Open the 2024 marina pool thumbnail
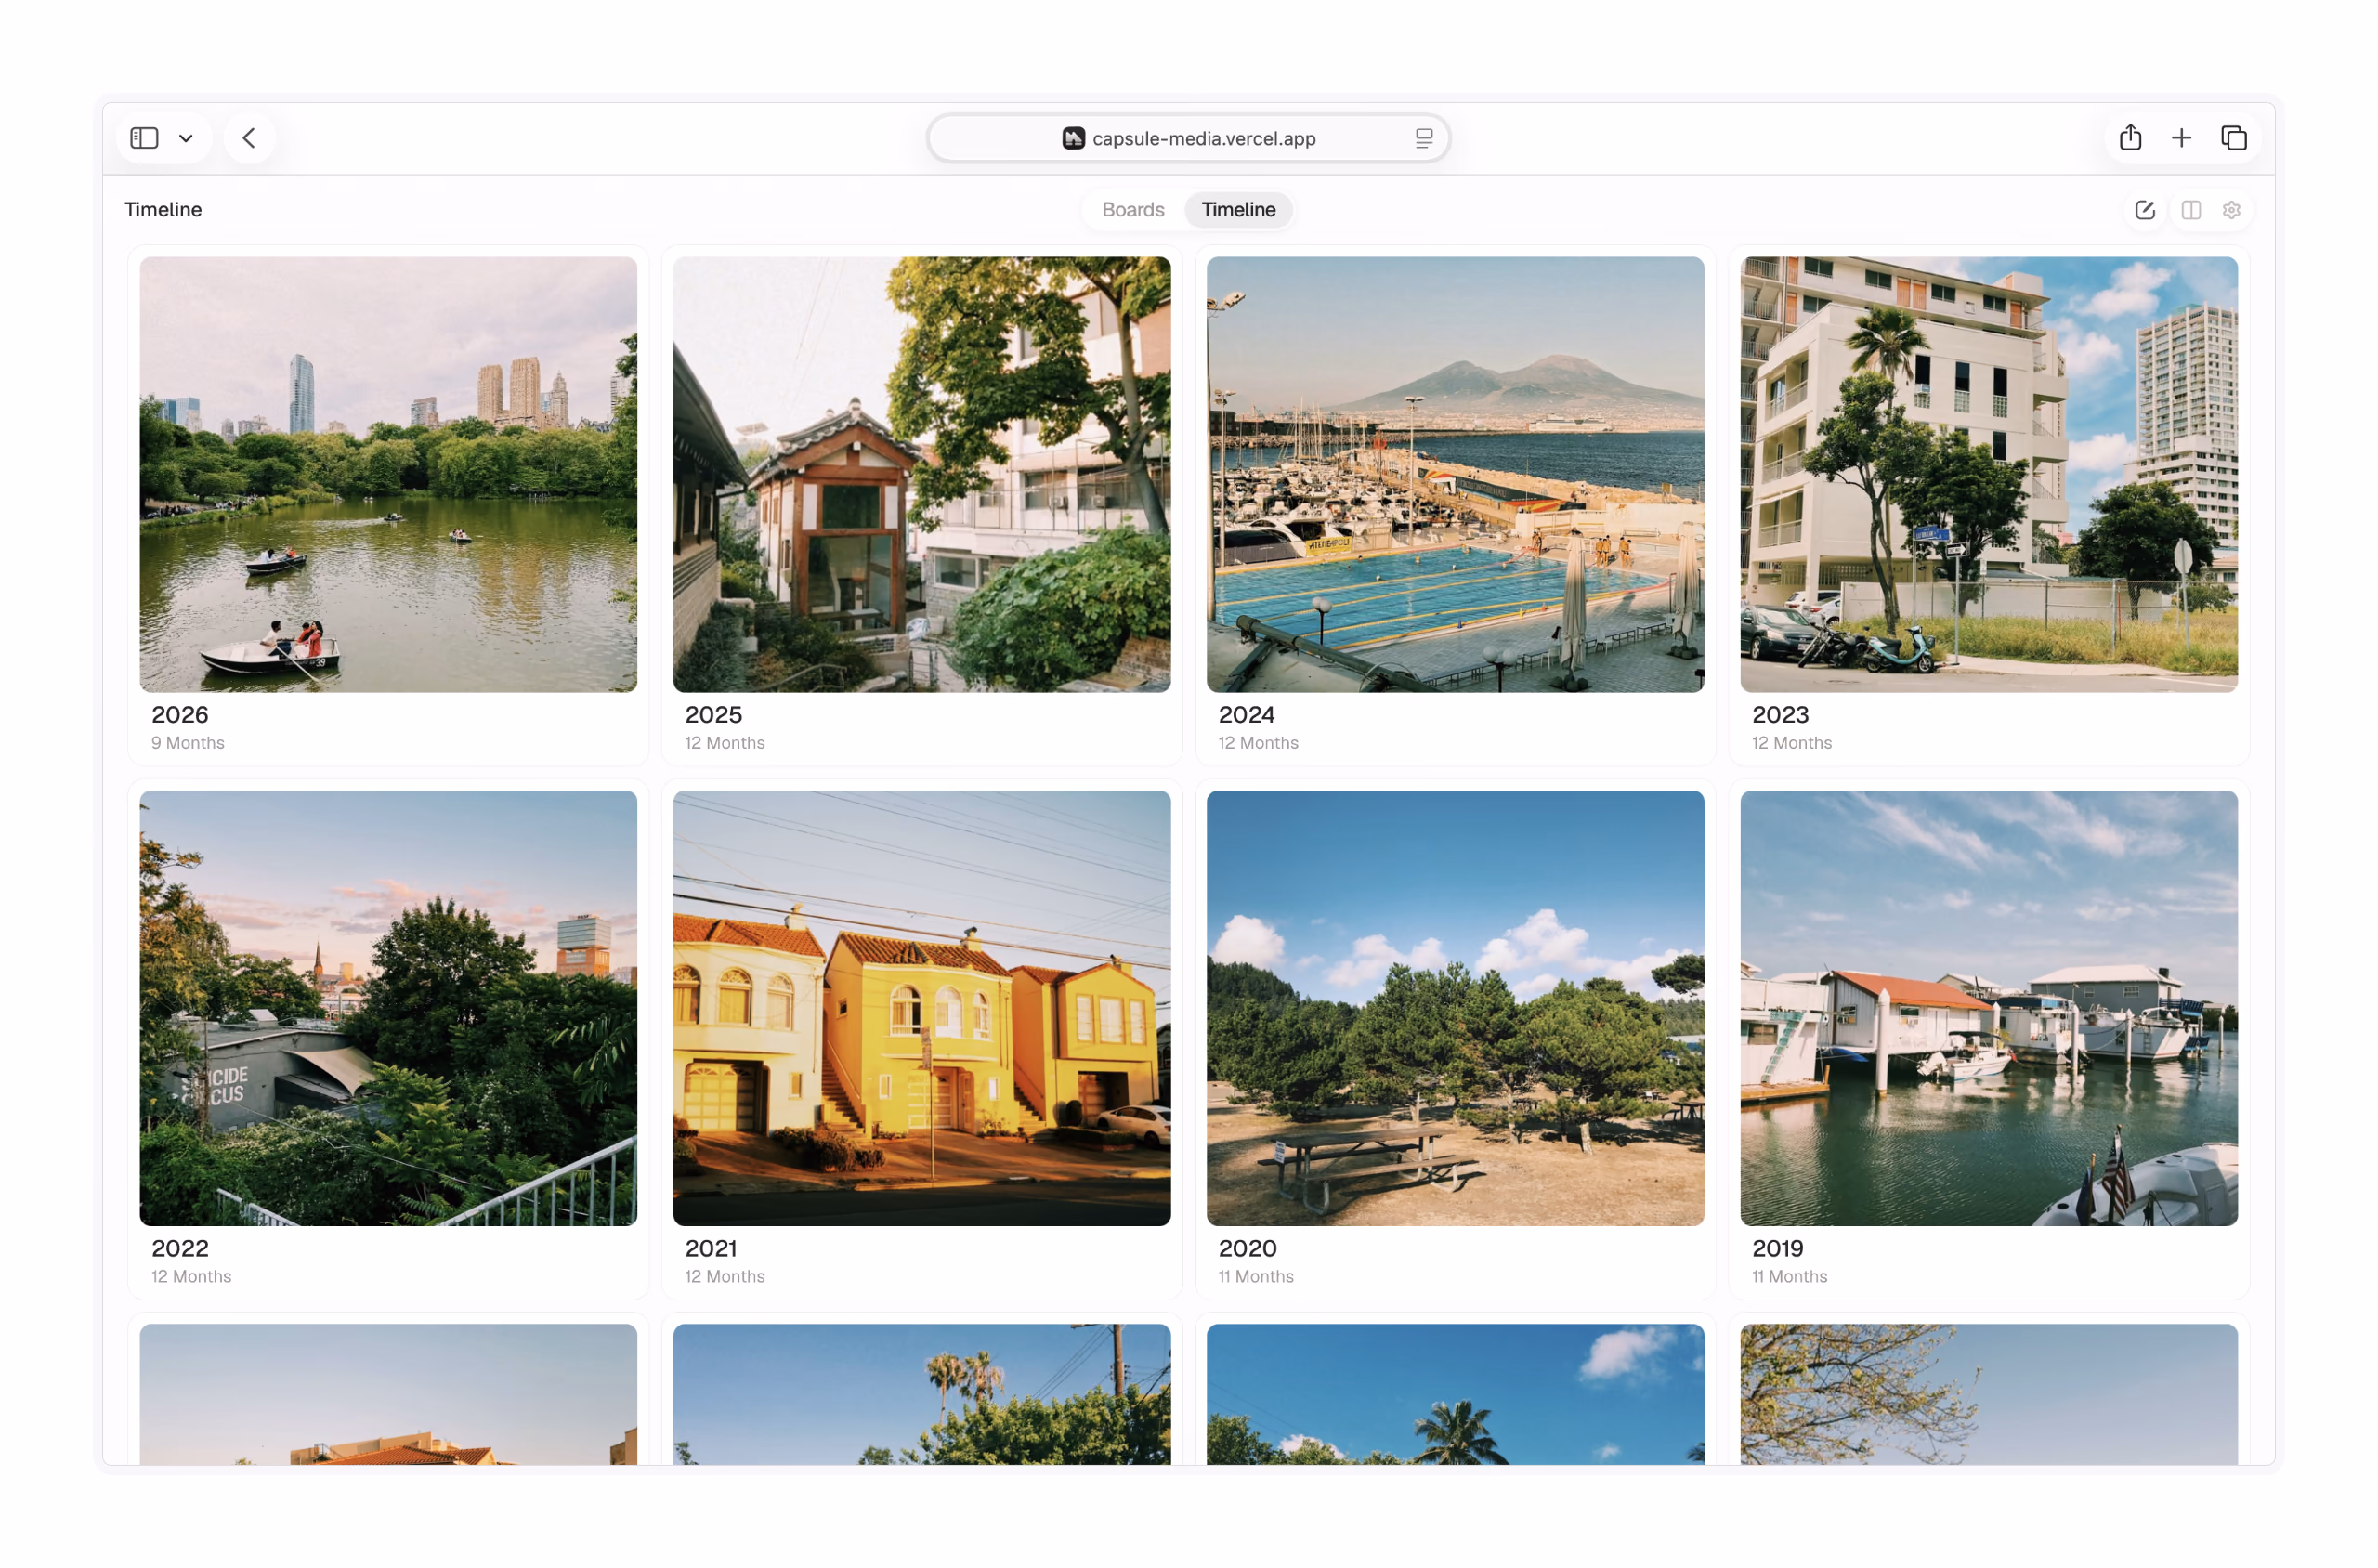2378x1568 pixels. pyautogui.click(x=1454, y=474)
